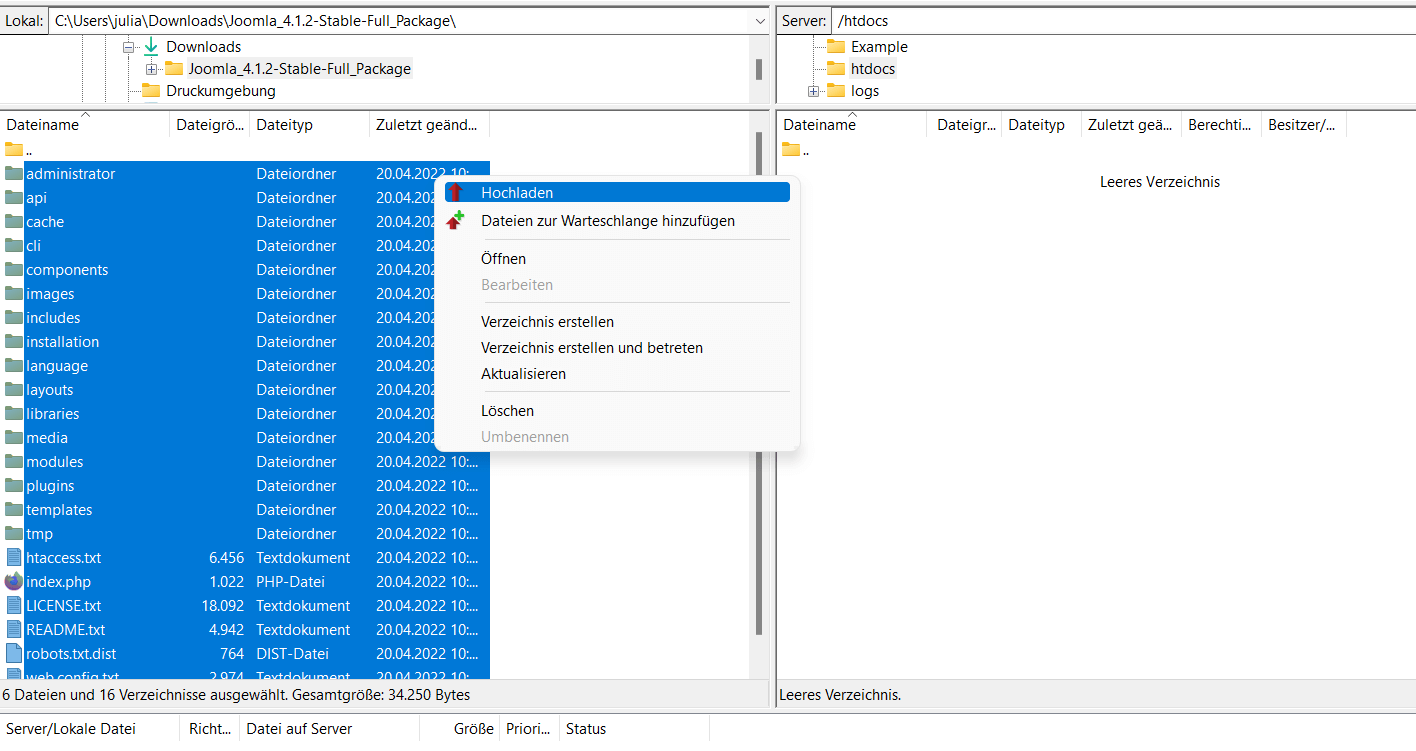Go to parent directory in local list
1416x751 pixels.
17,150
